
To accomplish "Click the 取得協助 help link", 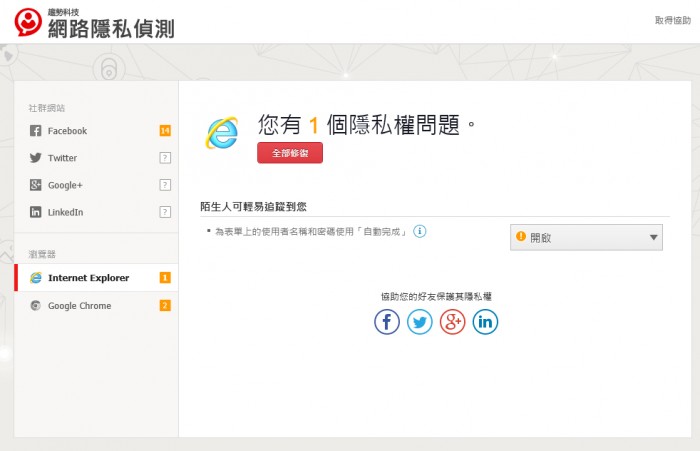I will (x=672, y=20).
